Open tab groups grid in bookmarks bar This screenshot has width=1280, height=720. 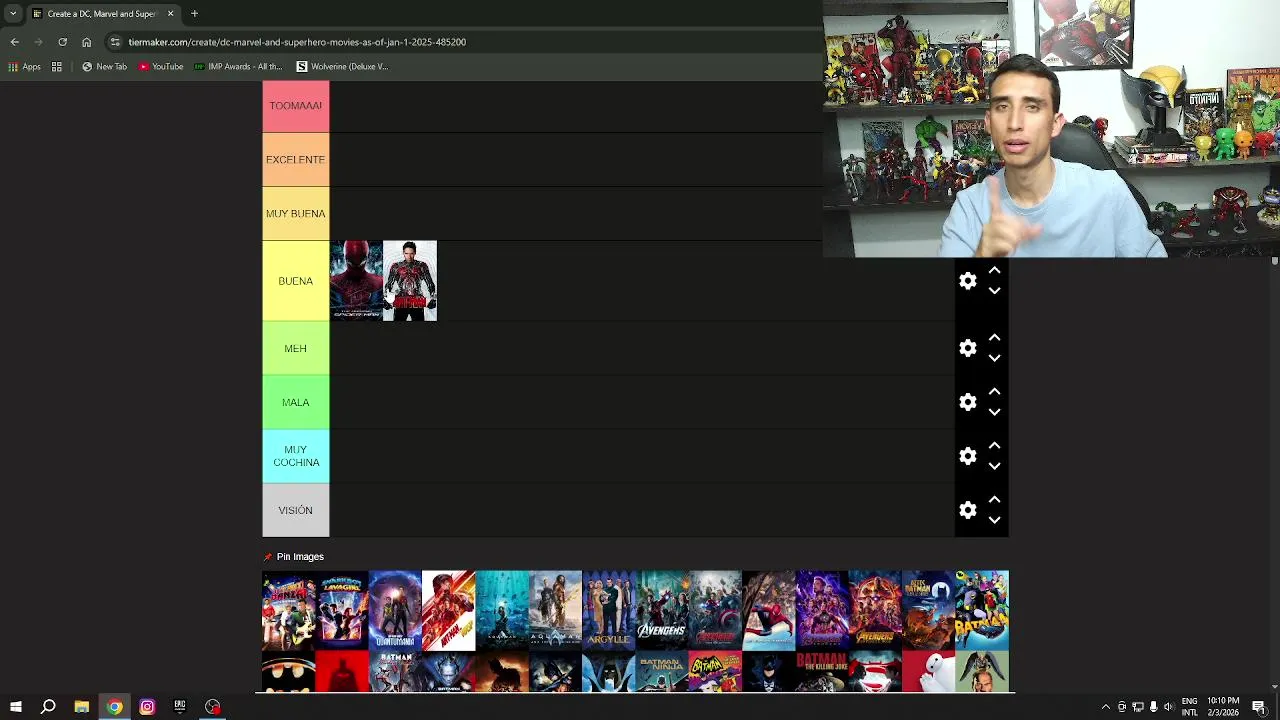57,67
